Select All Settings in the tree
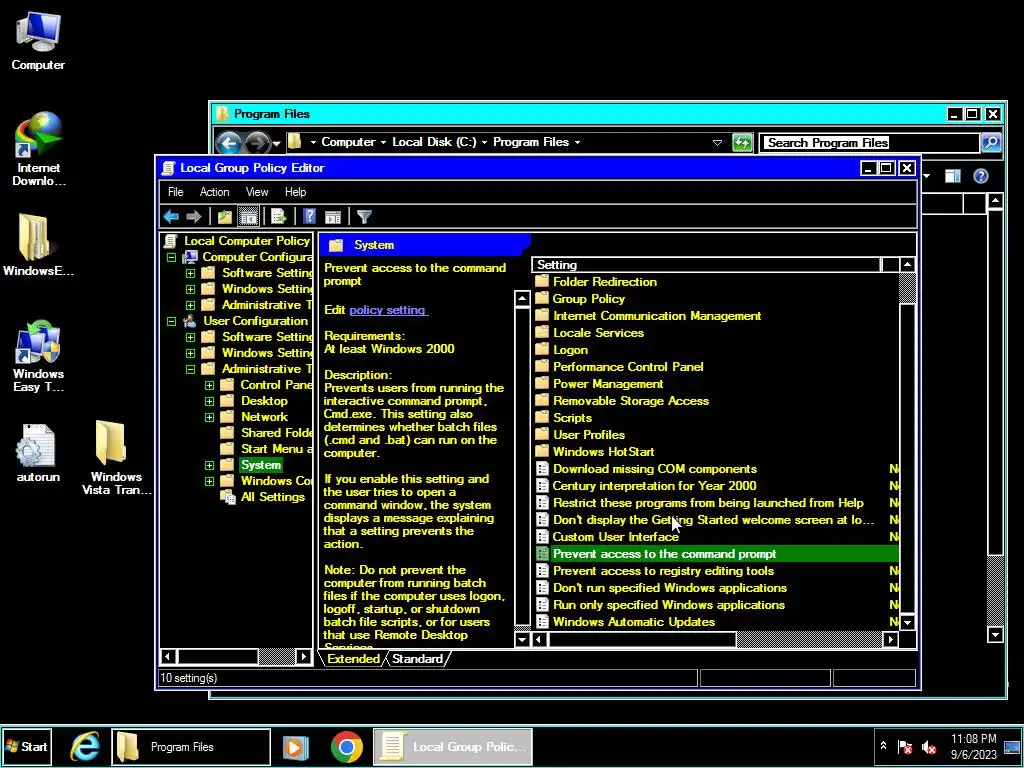This screenshot has width=1024, height=768. coord(272,497)
